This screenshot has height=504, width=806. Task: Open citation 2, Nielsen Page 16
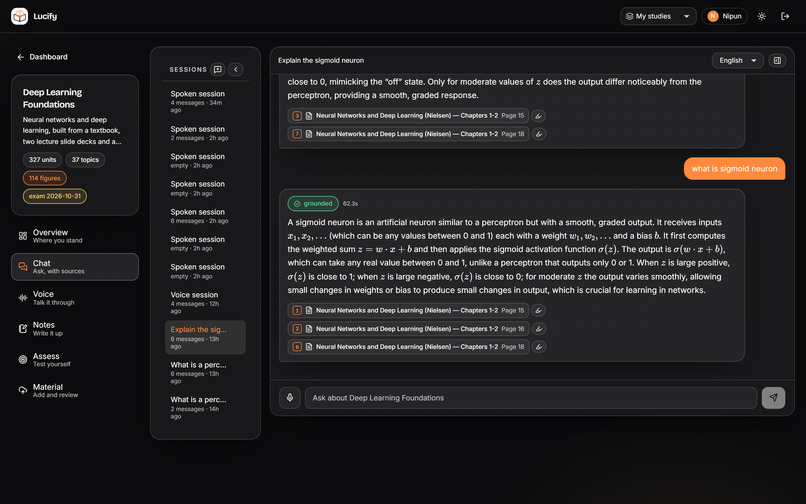408,329
